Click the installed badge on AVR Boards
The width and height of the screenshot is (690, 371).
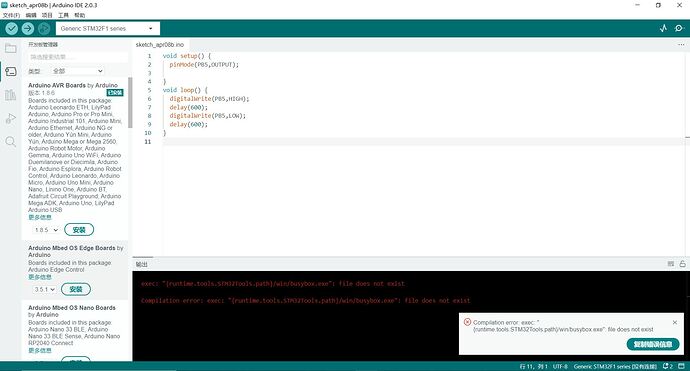coord(115,92)
